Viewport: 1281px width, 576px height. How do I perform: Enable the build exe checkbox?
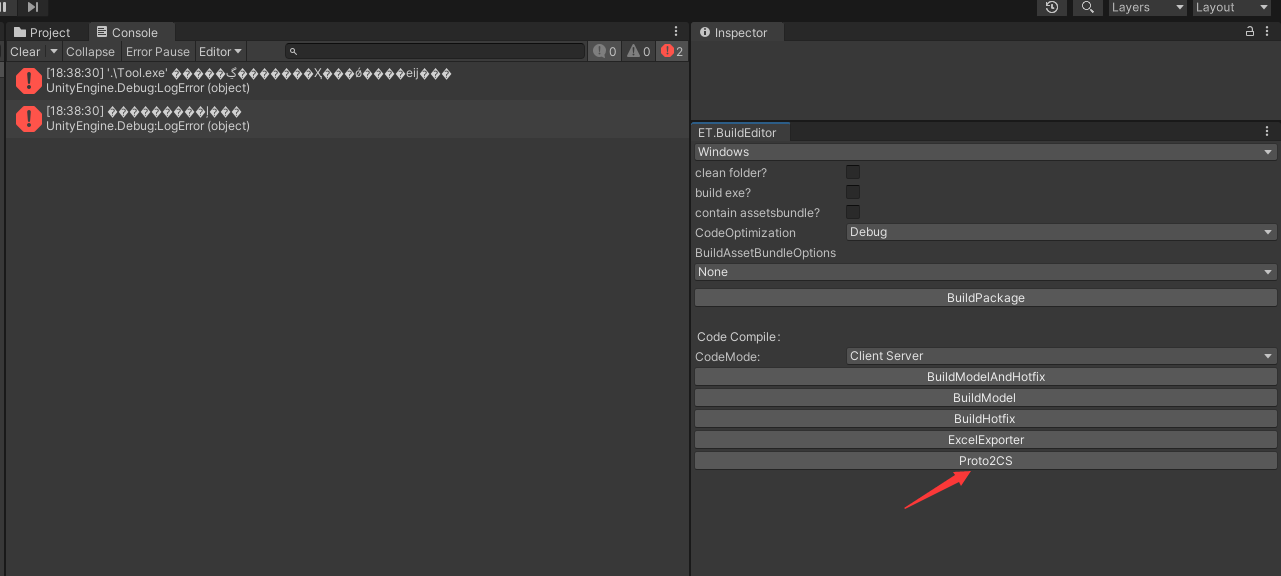[x=853, y=192]
